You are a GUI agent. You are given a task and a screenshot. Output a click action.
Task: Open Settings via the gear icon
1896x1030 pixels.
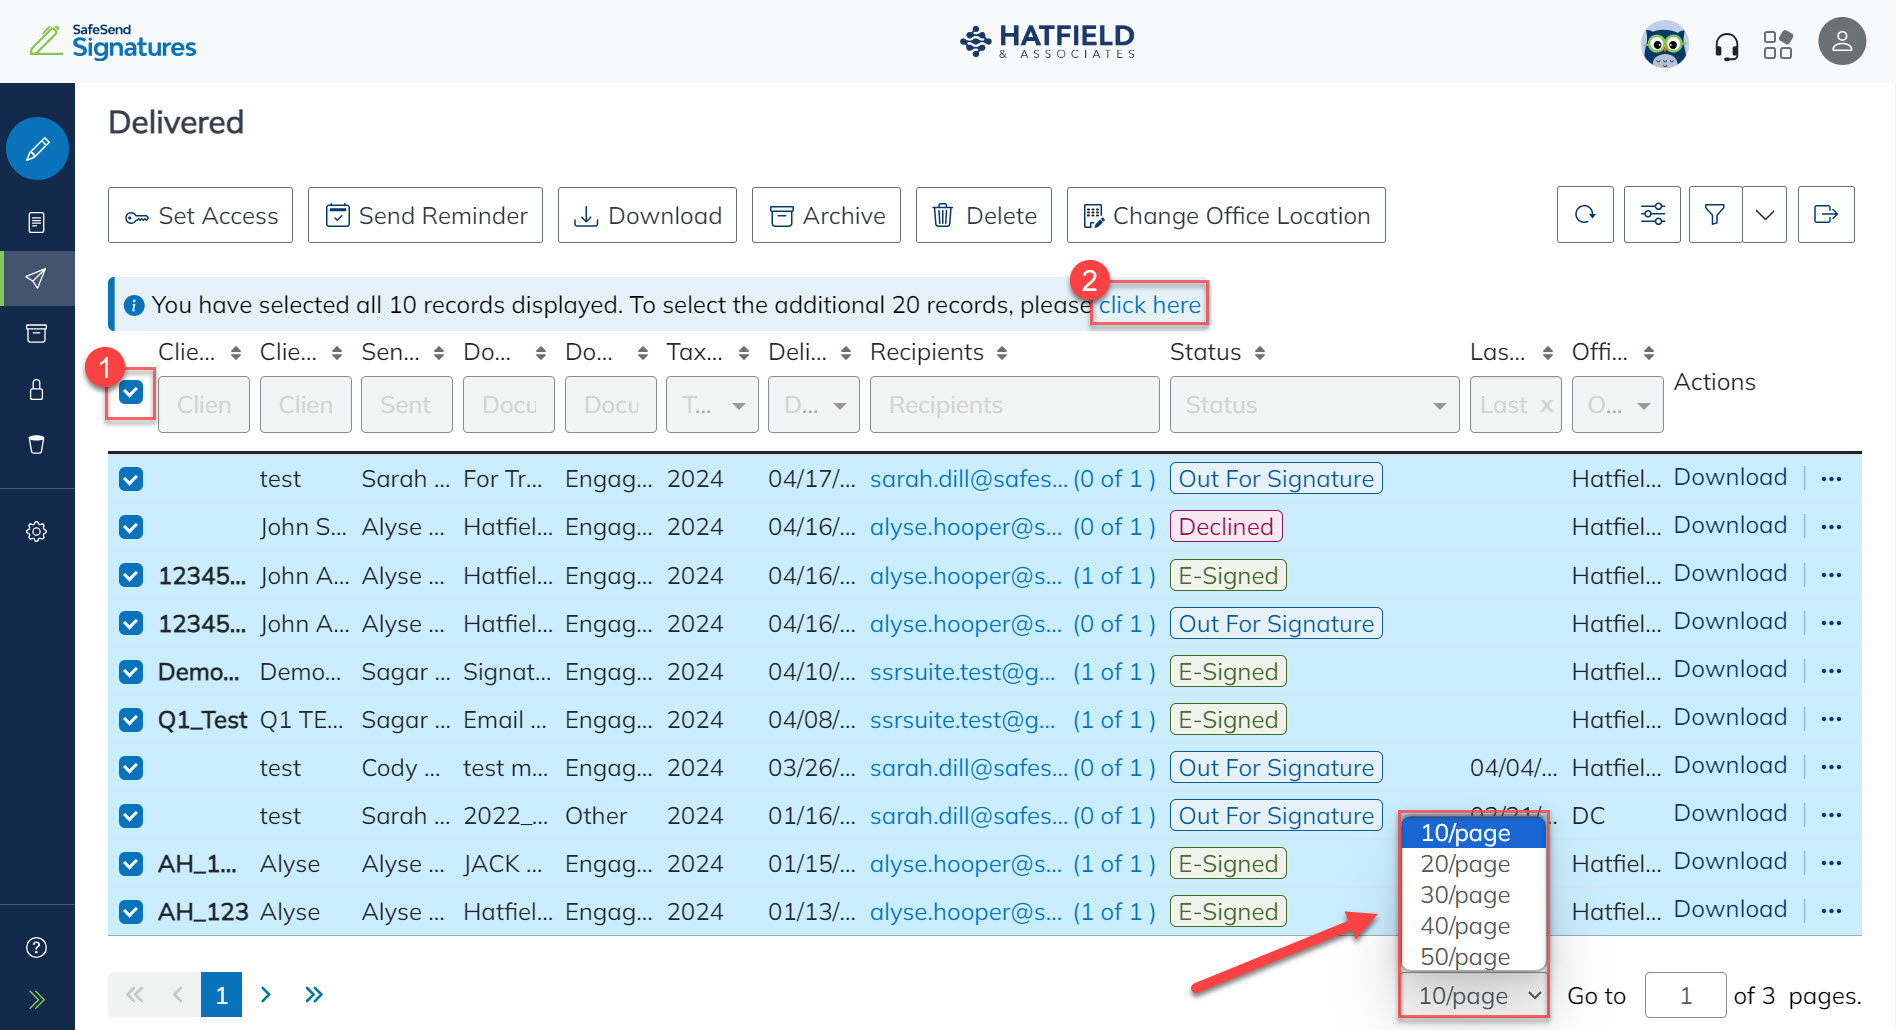37,531
